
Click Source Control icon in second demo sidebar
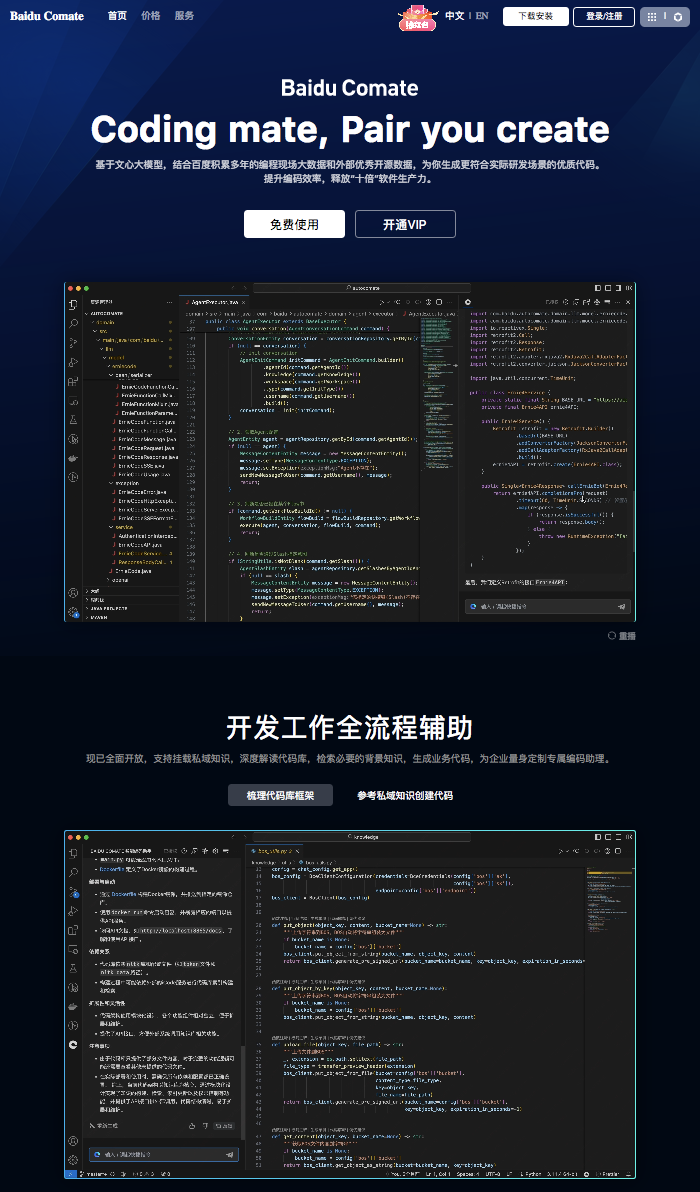pos(74,891)
